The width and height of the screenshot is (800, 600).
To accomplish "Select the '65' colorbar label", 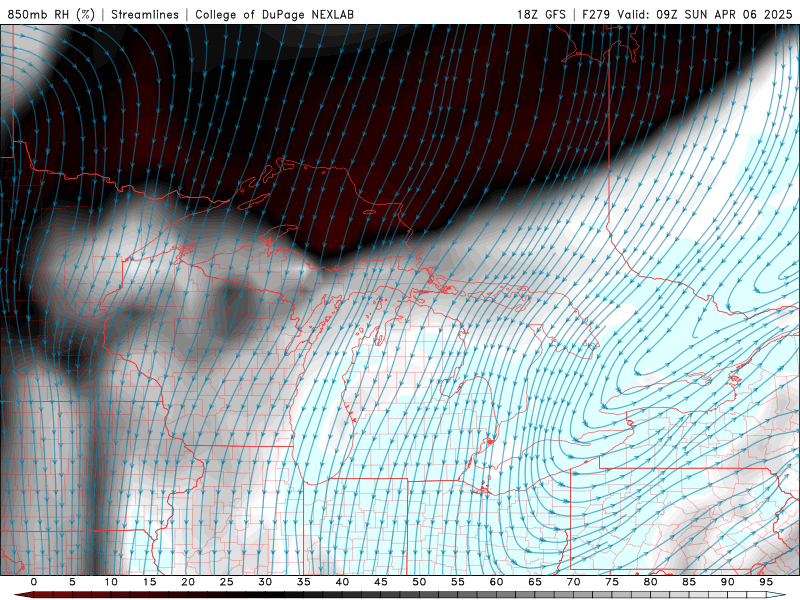I will point(535,582).
